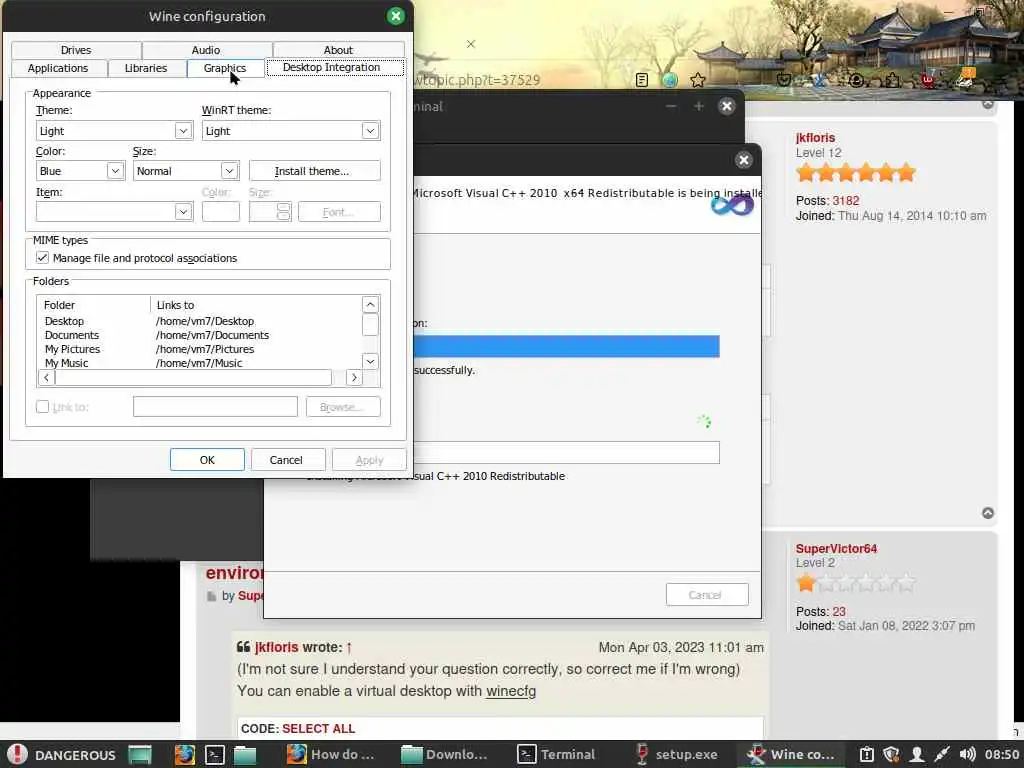Screen dimensions: 1024x768
Task: Bookmark this page with the star icon
Action: click(697, 80)
